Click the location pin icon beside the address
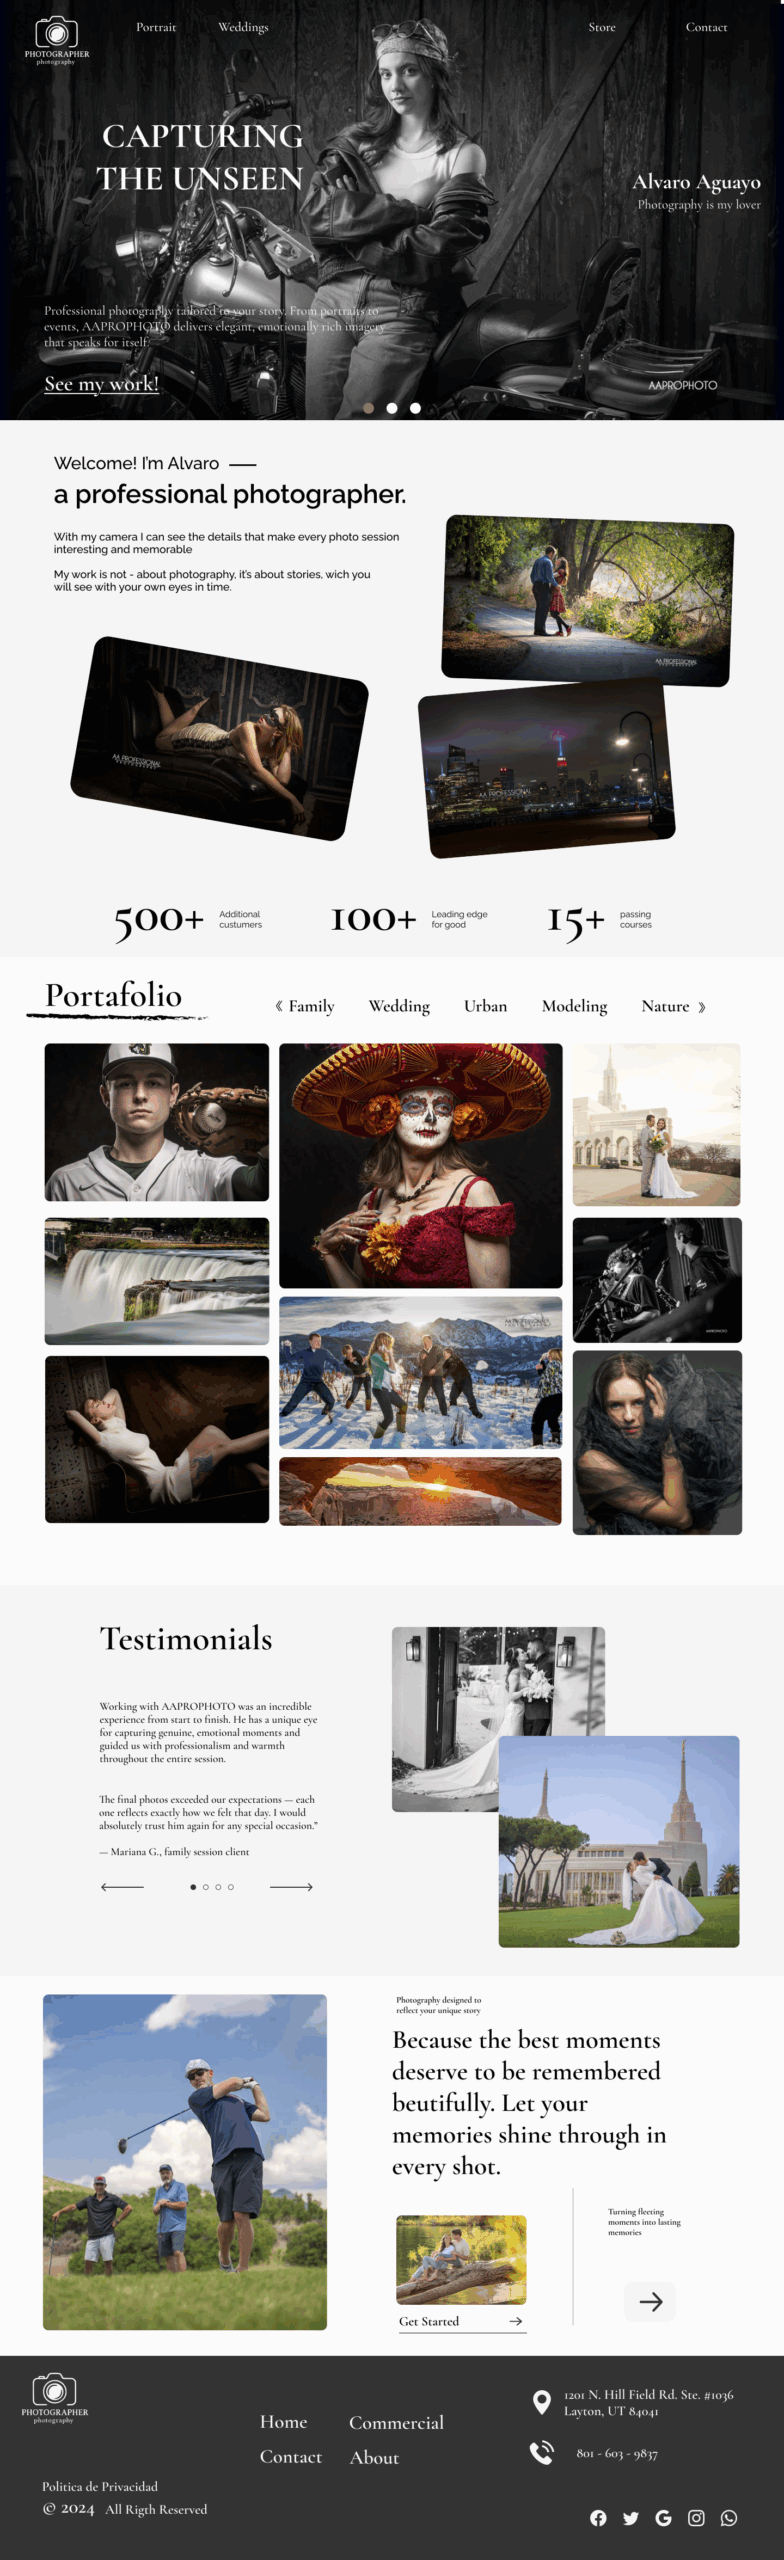The width and height of the screenshot is (784, 2560). [542, 2402]
